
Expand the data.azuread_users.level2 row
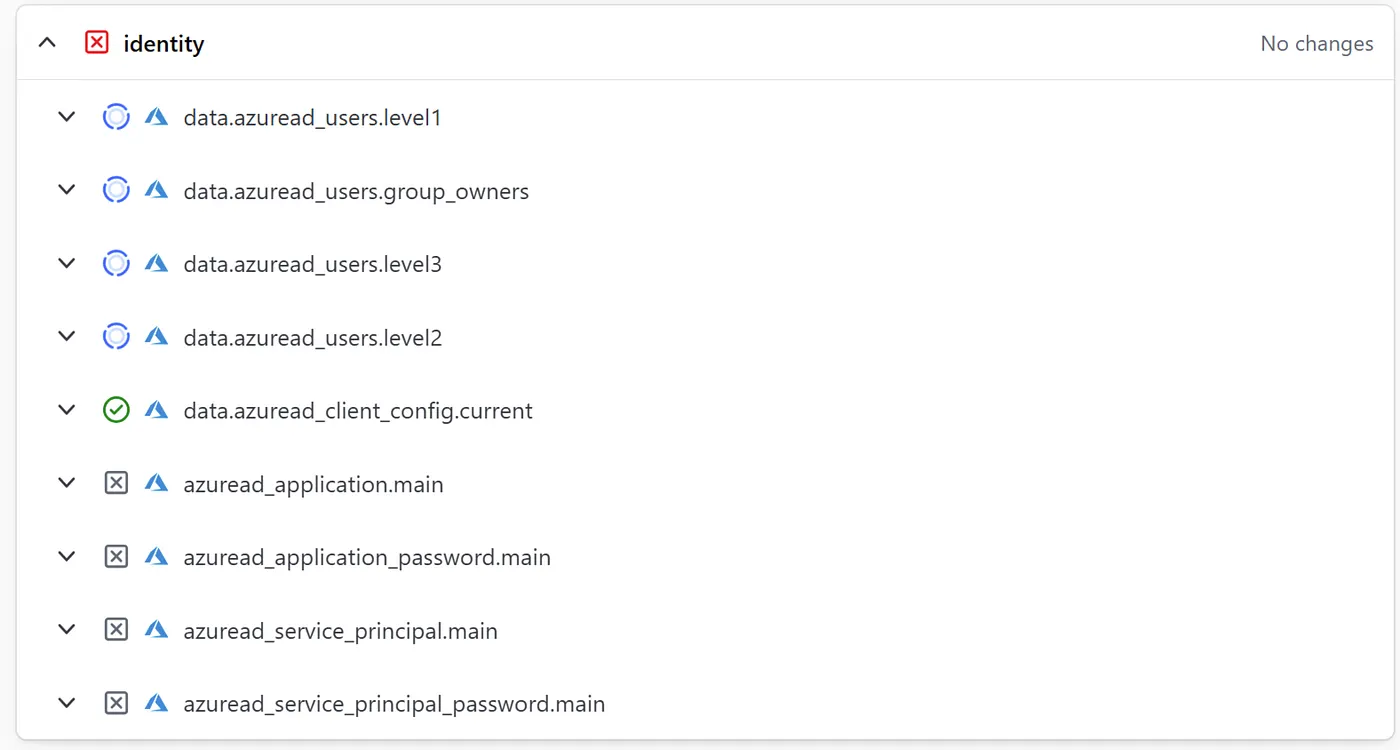tap(67, 337)
